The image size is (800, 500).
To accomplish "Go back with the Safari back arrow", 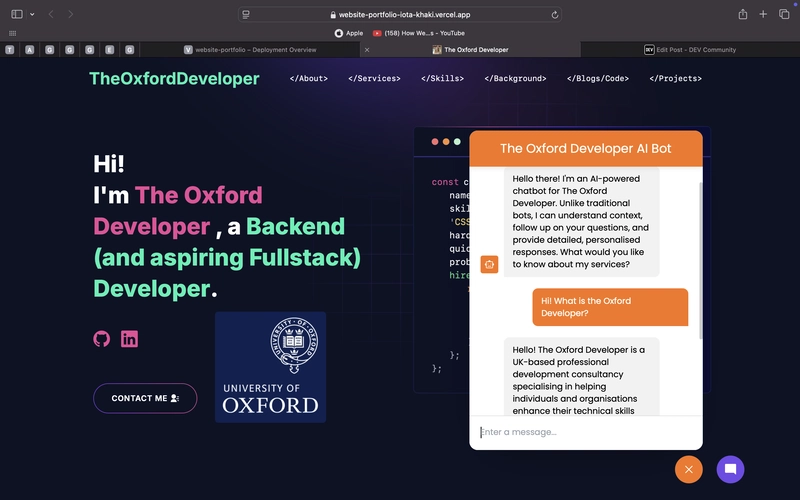I will [51, 14].
